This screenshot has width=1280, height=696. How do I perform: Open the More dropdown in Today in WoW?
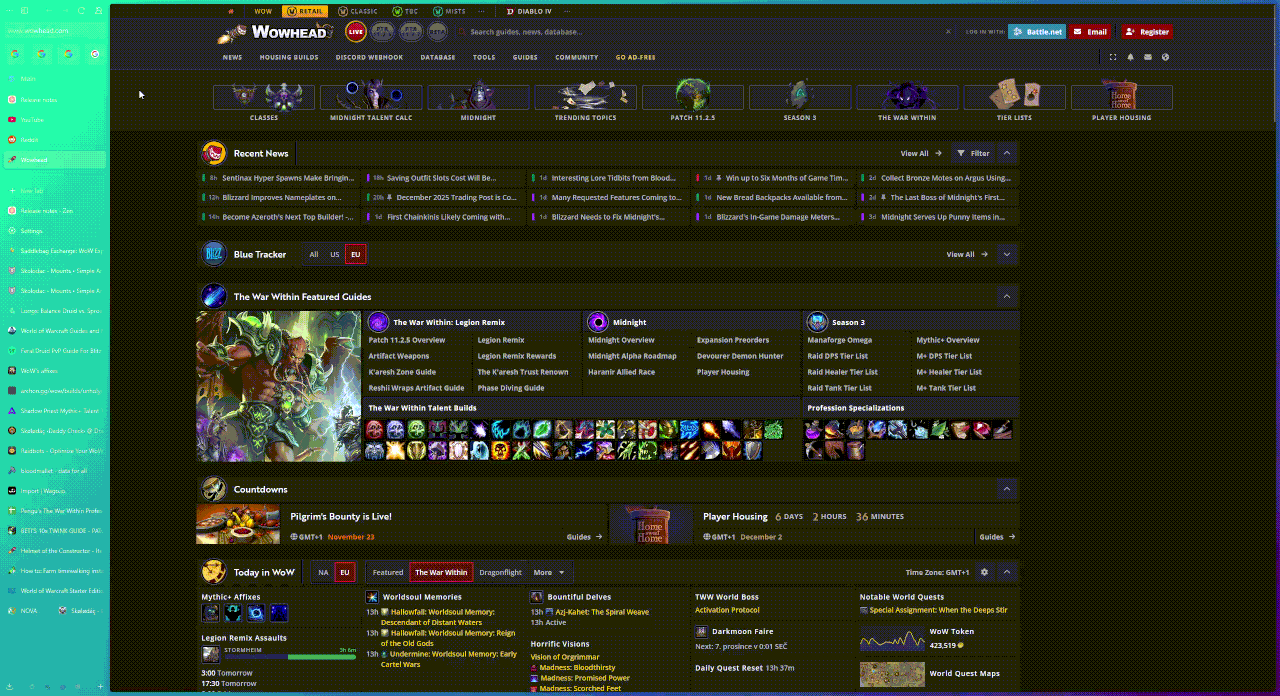click(x=549, y=572)
